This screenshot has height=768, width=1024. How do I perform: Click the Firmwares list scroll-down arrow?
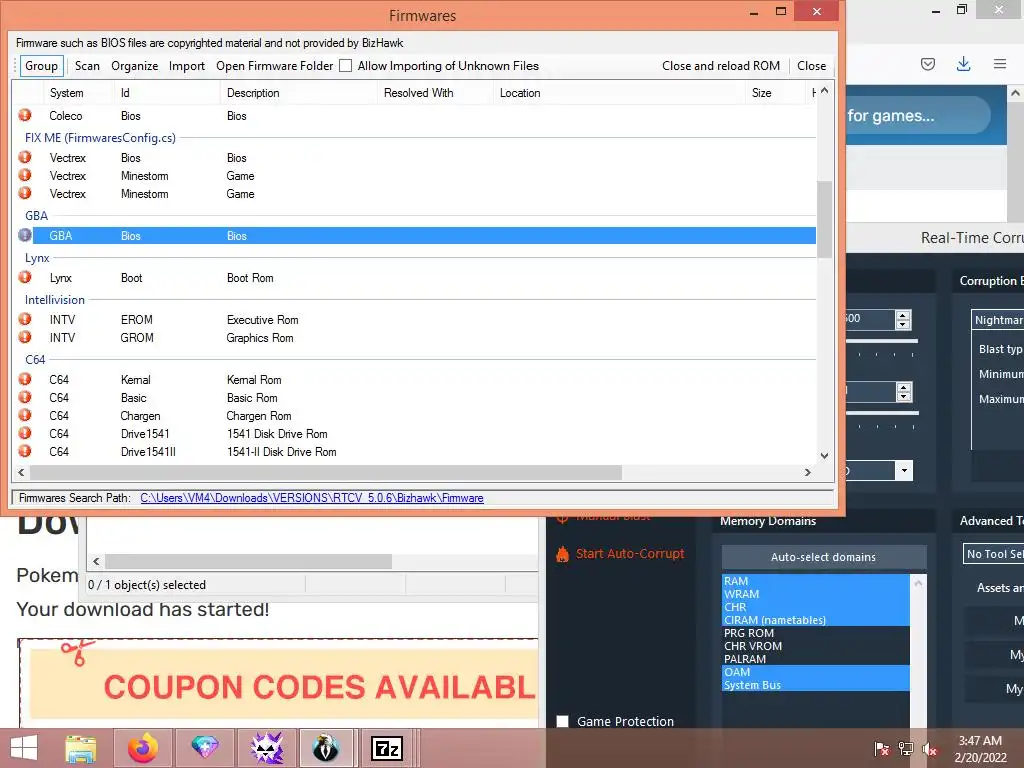point(824,455)
